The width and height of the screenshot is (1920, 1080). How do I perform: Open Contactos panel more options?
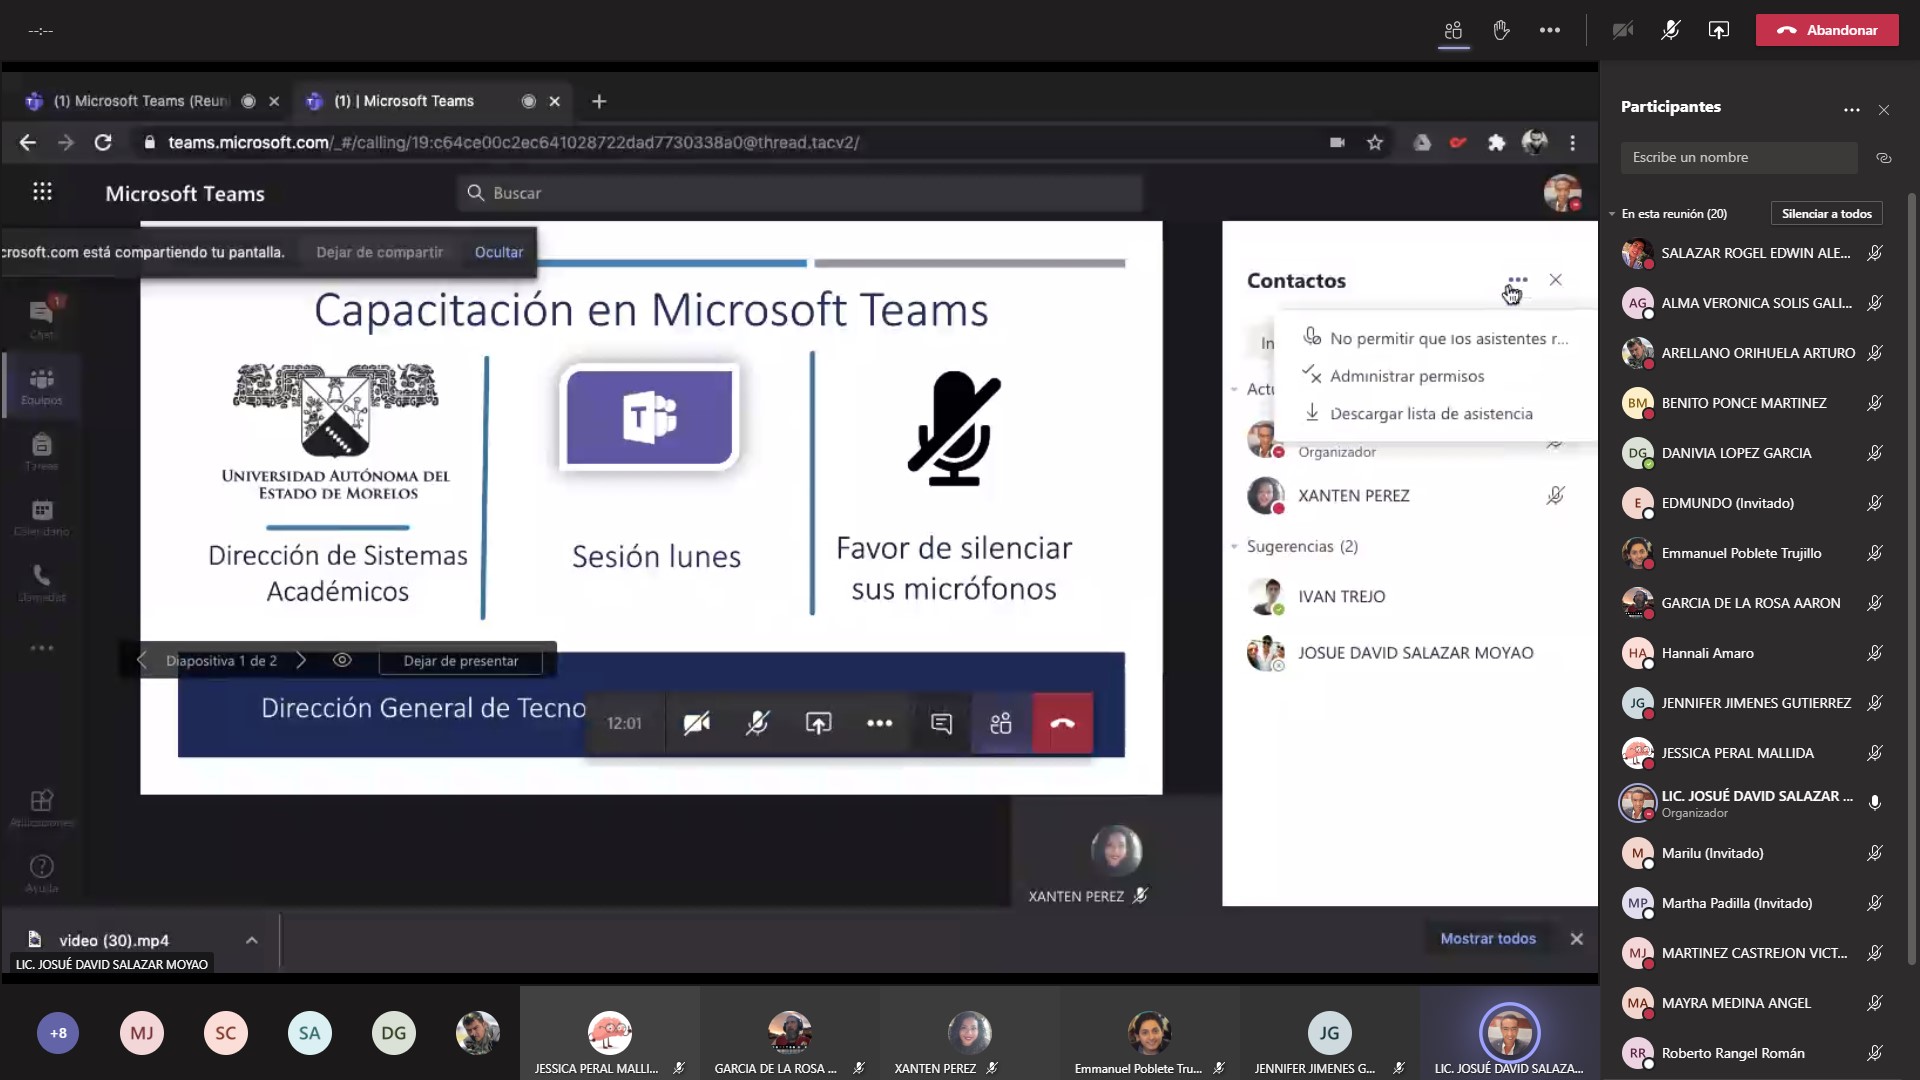click(x=1517, y=281)
